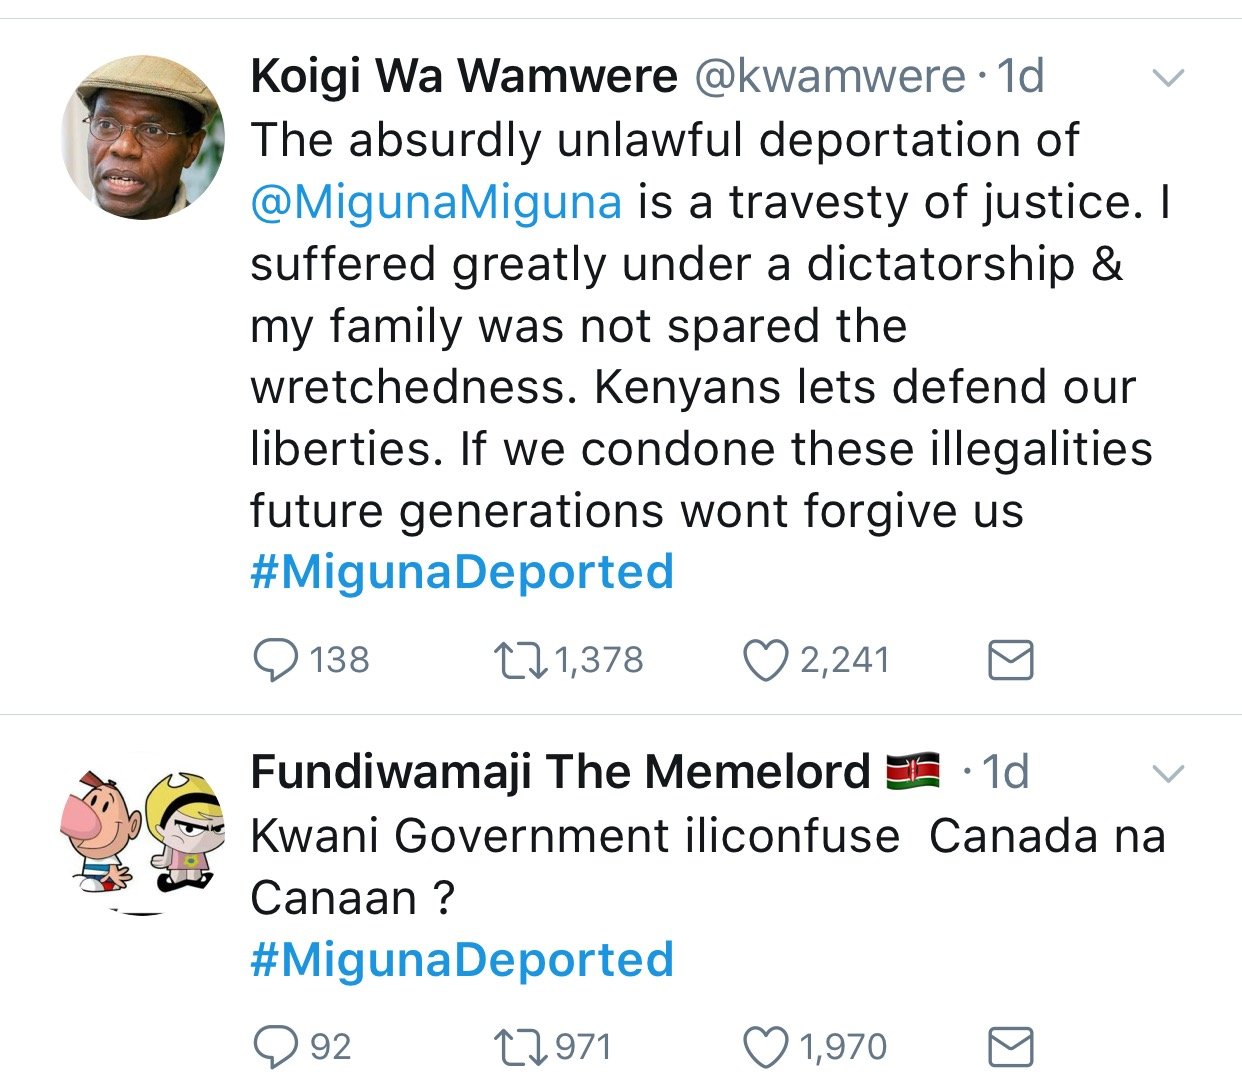This screenshot has width=1242, height=1087.
Task: Open options chevron on Koigi's tweet
Action: tap(1168, 77)
